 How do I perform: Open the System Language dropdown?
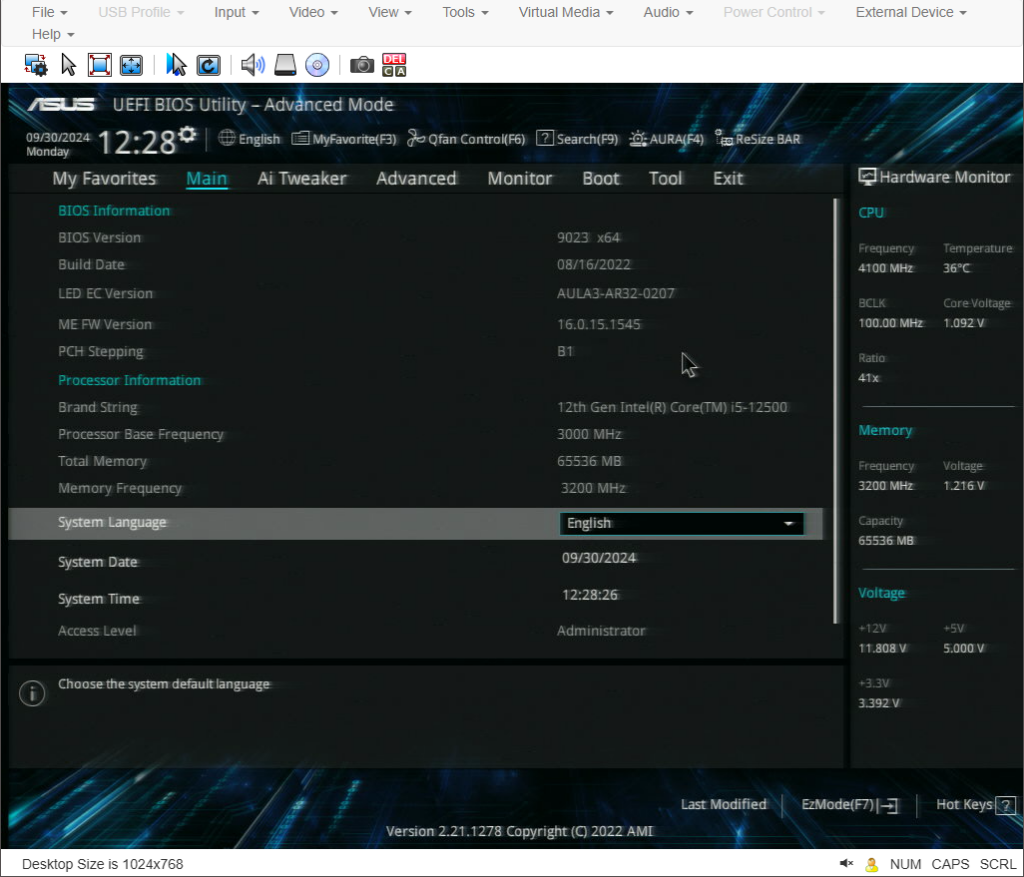coord(681,523)
